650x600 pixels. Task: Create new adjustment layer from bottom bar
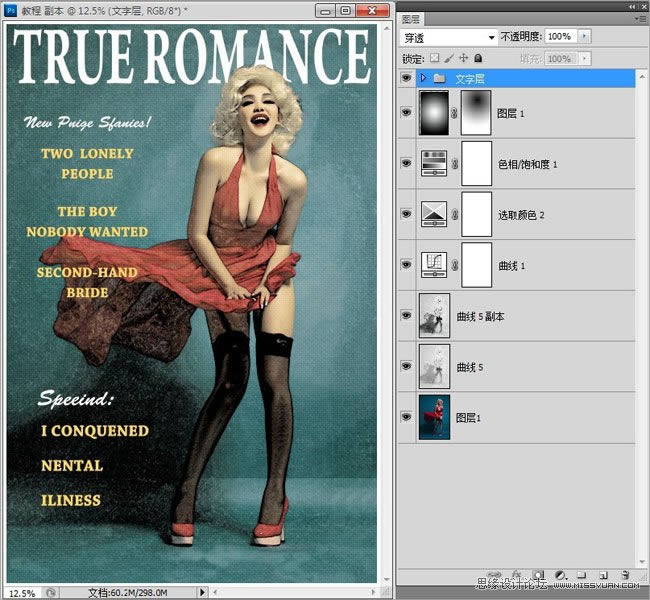coord(560,576)
